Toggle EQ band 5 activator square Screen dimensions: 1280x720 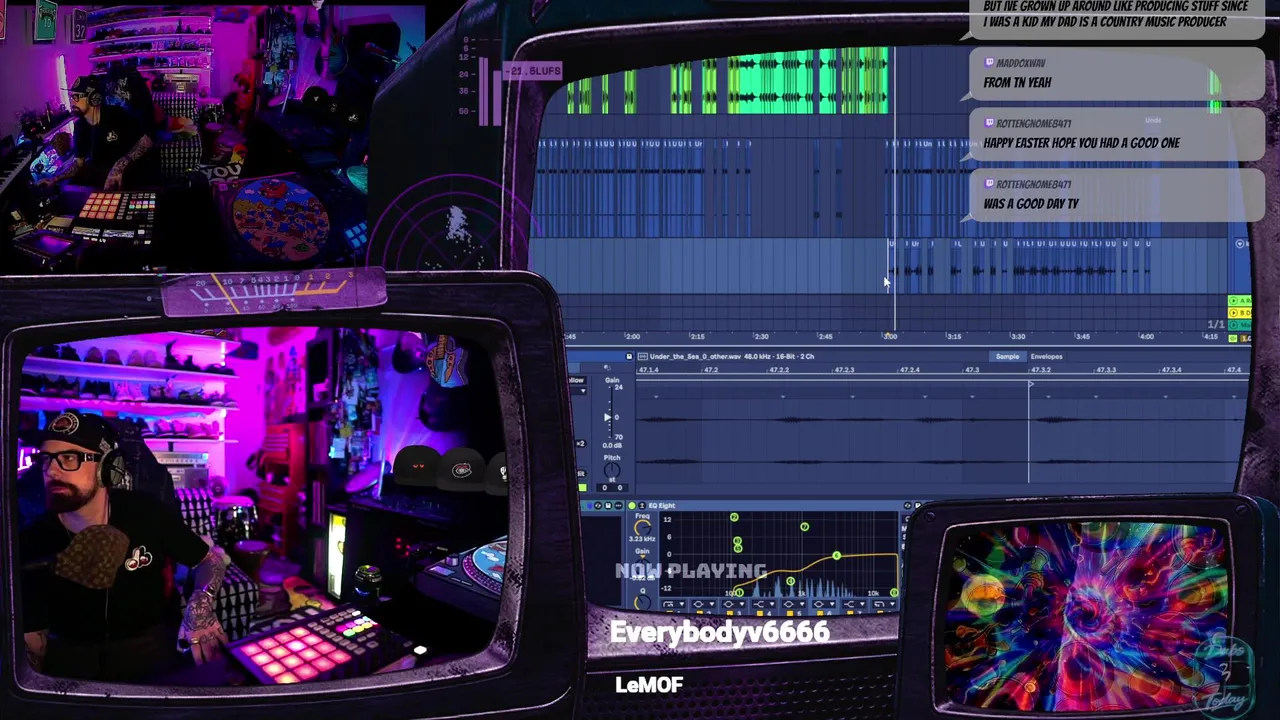click(790, 613)
